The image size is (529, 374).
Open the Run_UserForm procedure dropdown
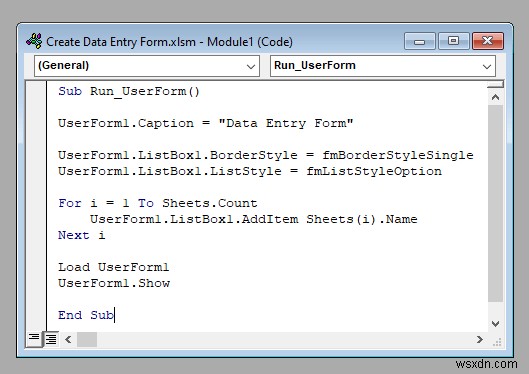383,66
